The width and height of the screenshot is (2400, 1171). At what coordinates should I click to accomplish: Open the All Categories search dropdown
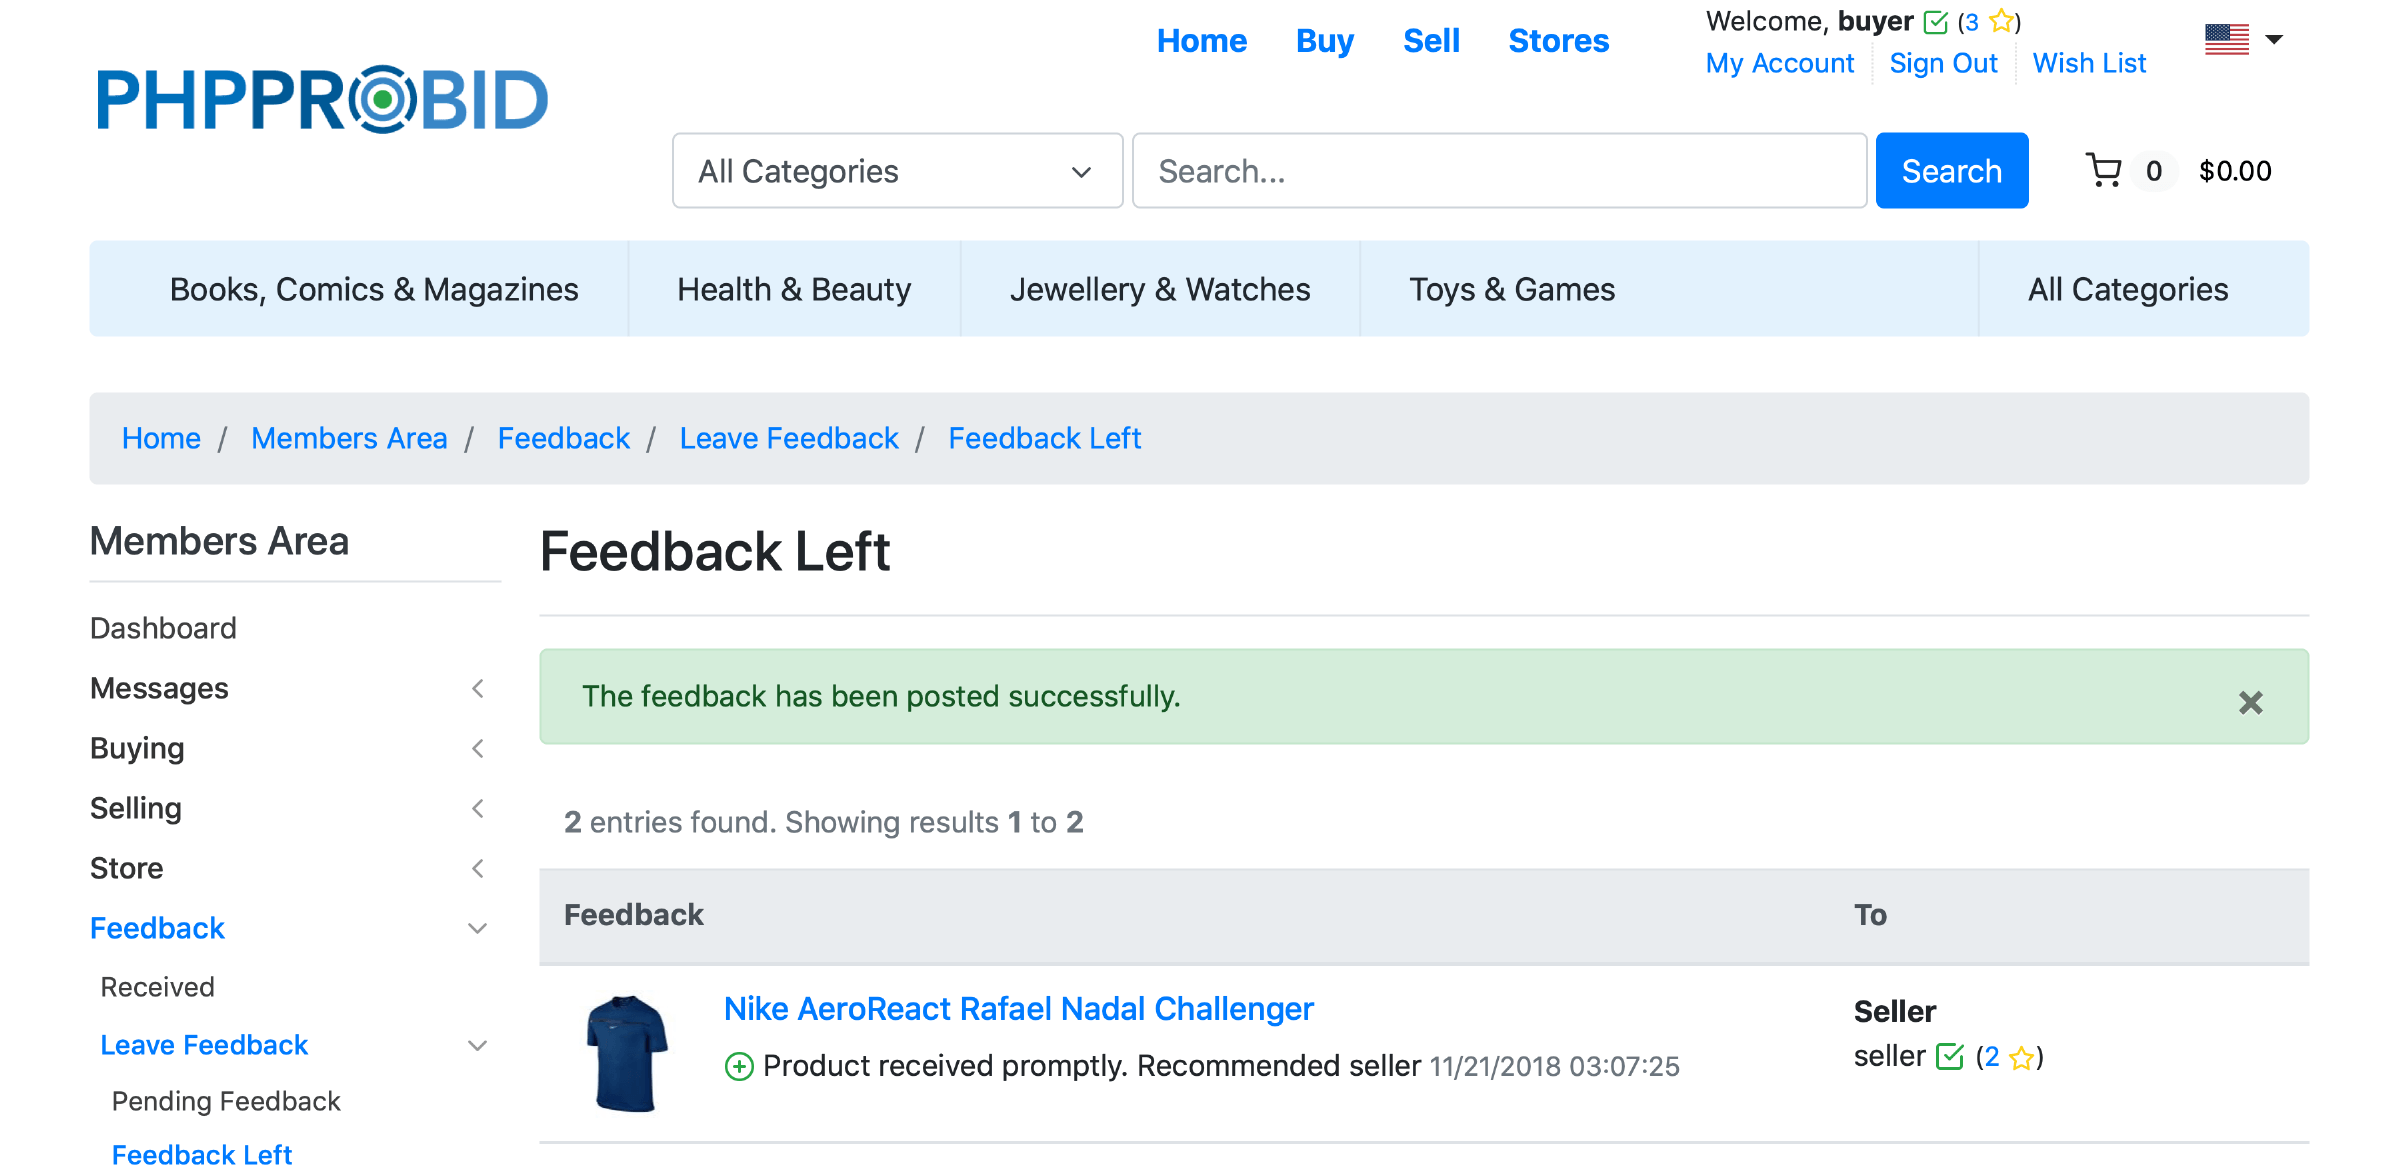click(897, 171)
